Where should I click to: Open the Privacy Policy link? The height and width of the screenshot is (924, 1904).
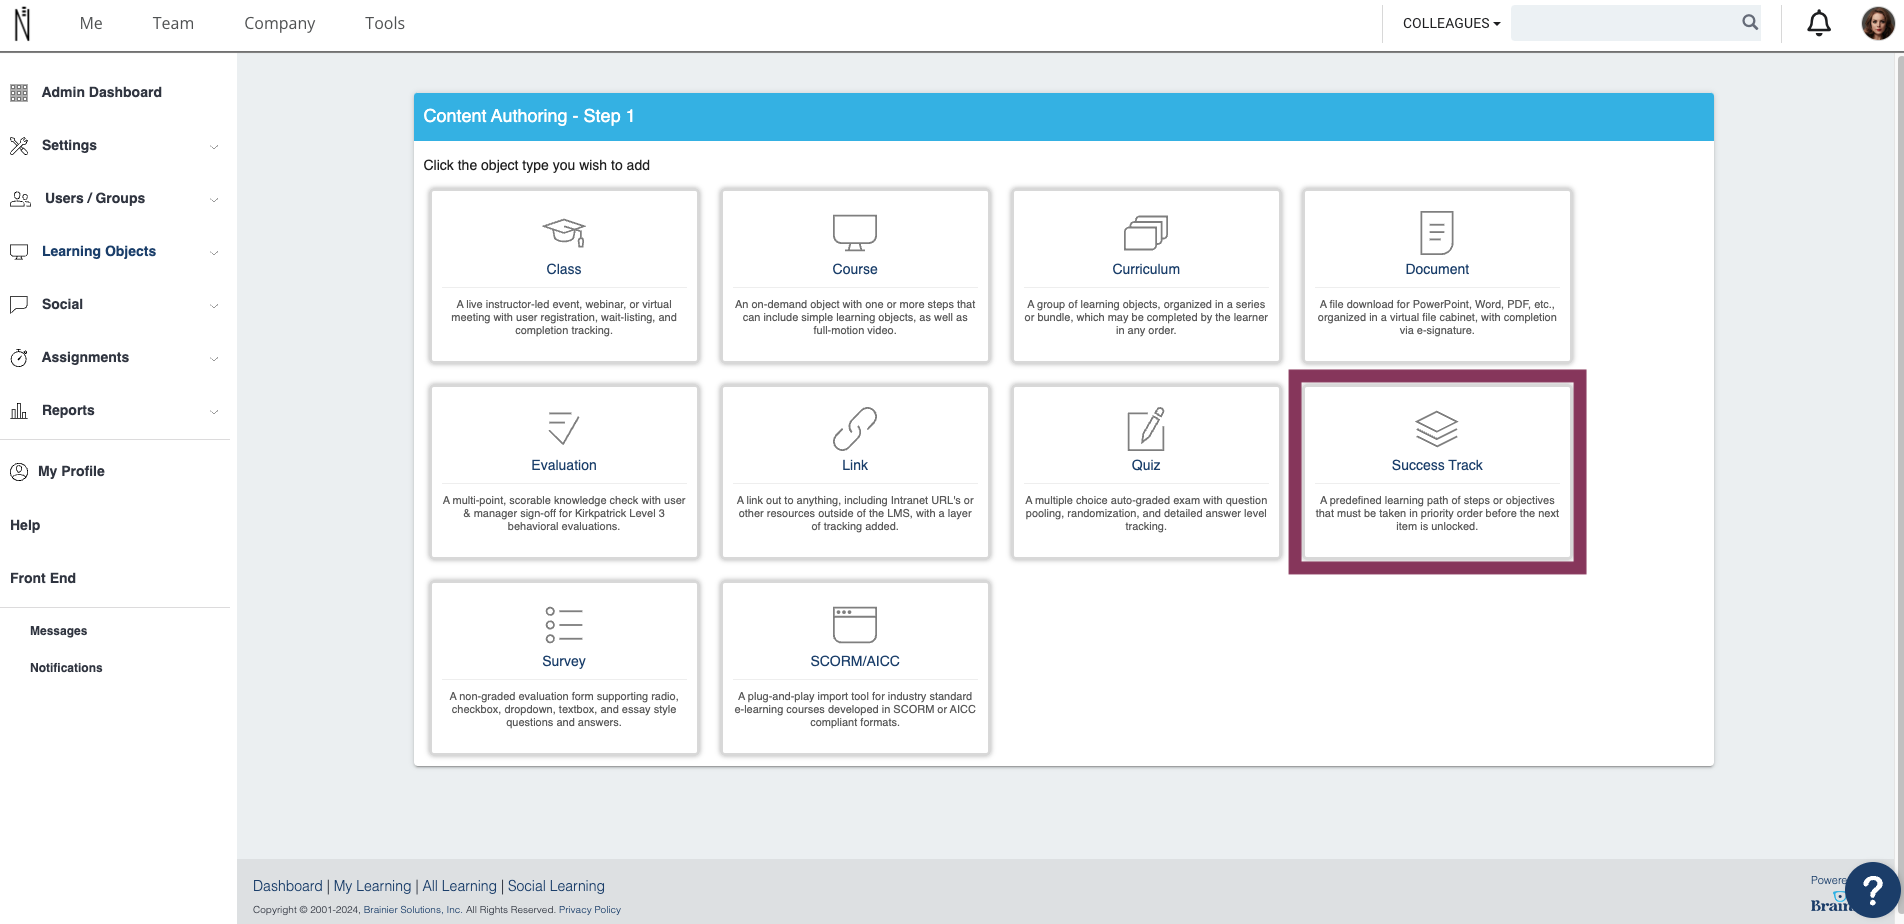point(590,910)
